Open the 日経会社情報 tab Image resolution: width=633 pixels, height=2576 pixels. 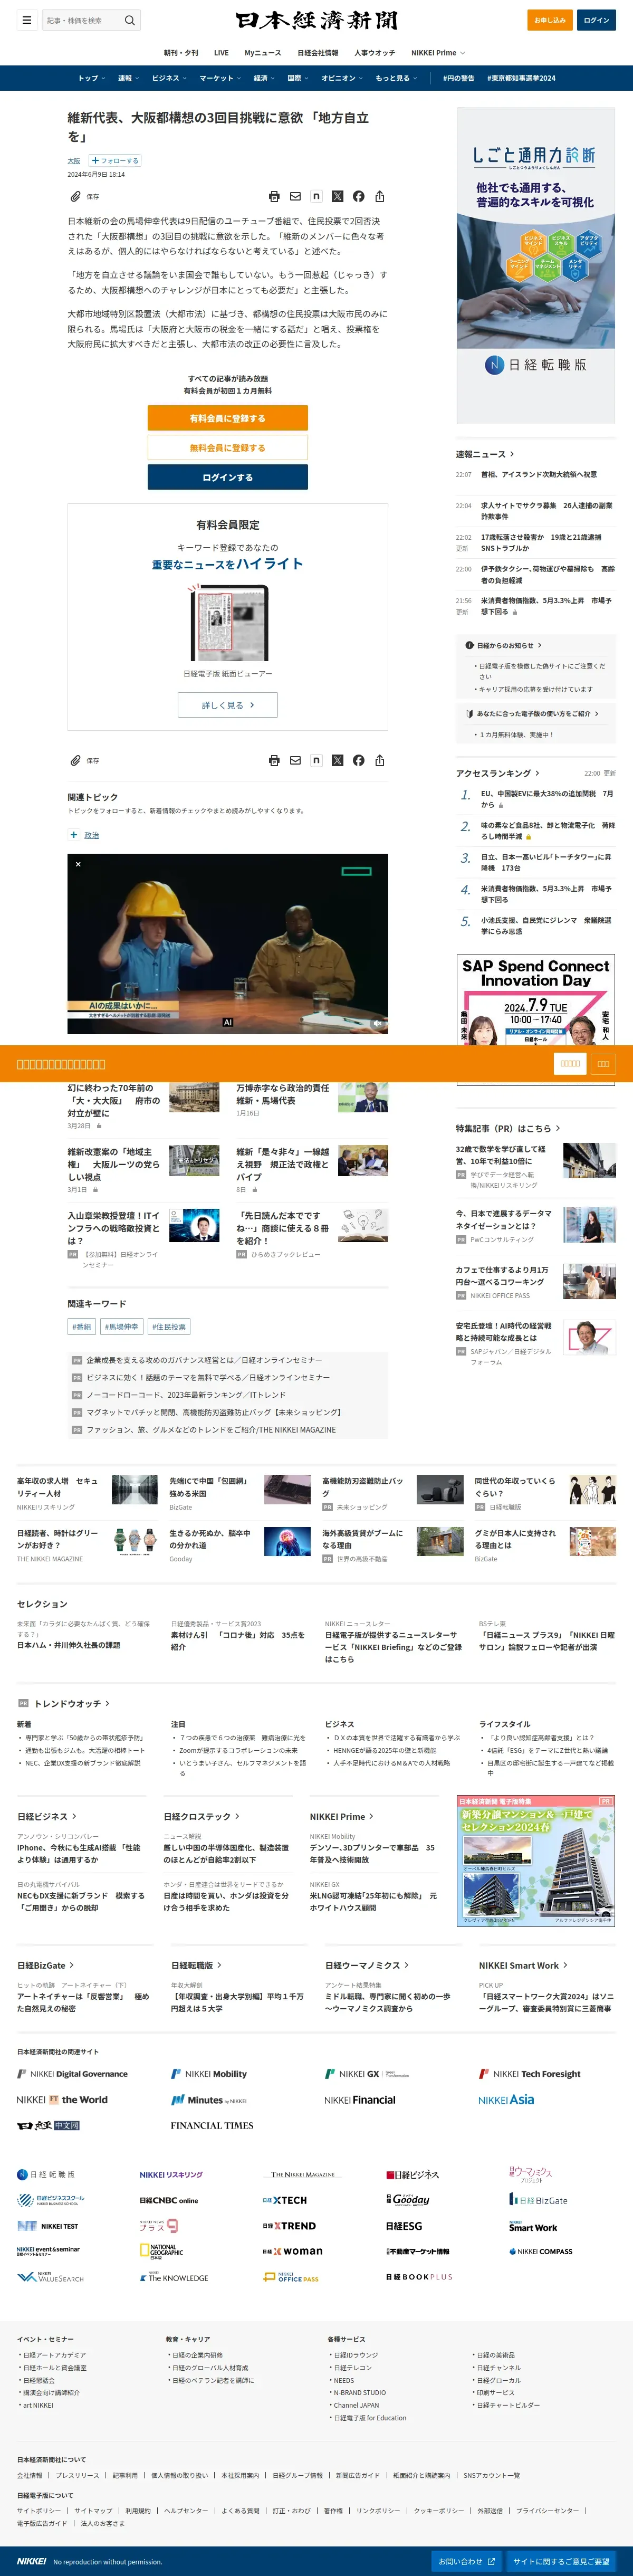[x=318, y=53]
